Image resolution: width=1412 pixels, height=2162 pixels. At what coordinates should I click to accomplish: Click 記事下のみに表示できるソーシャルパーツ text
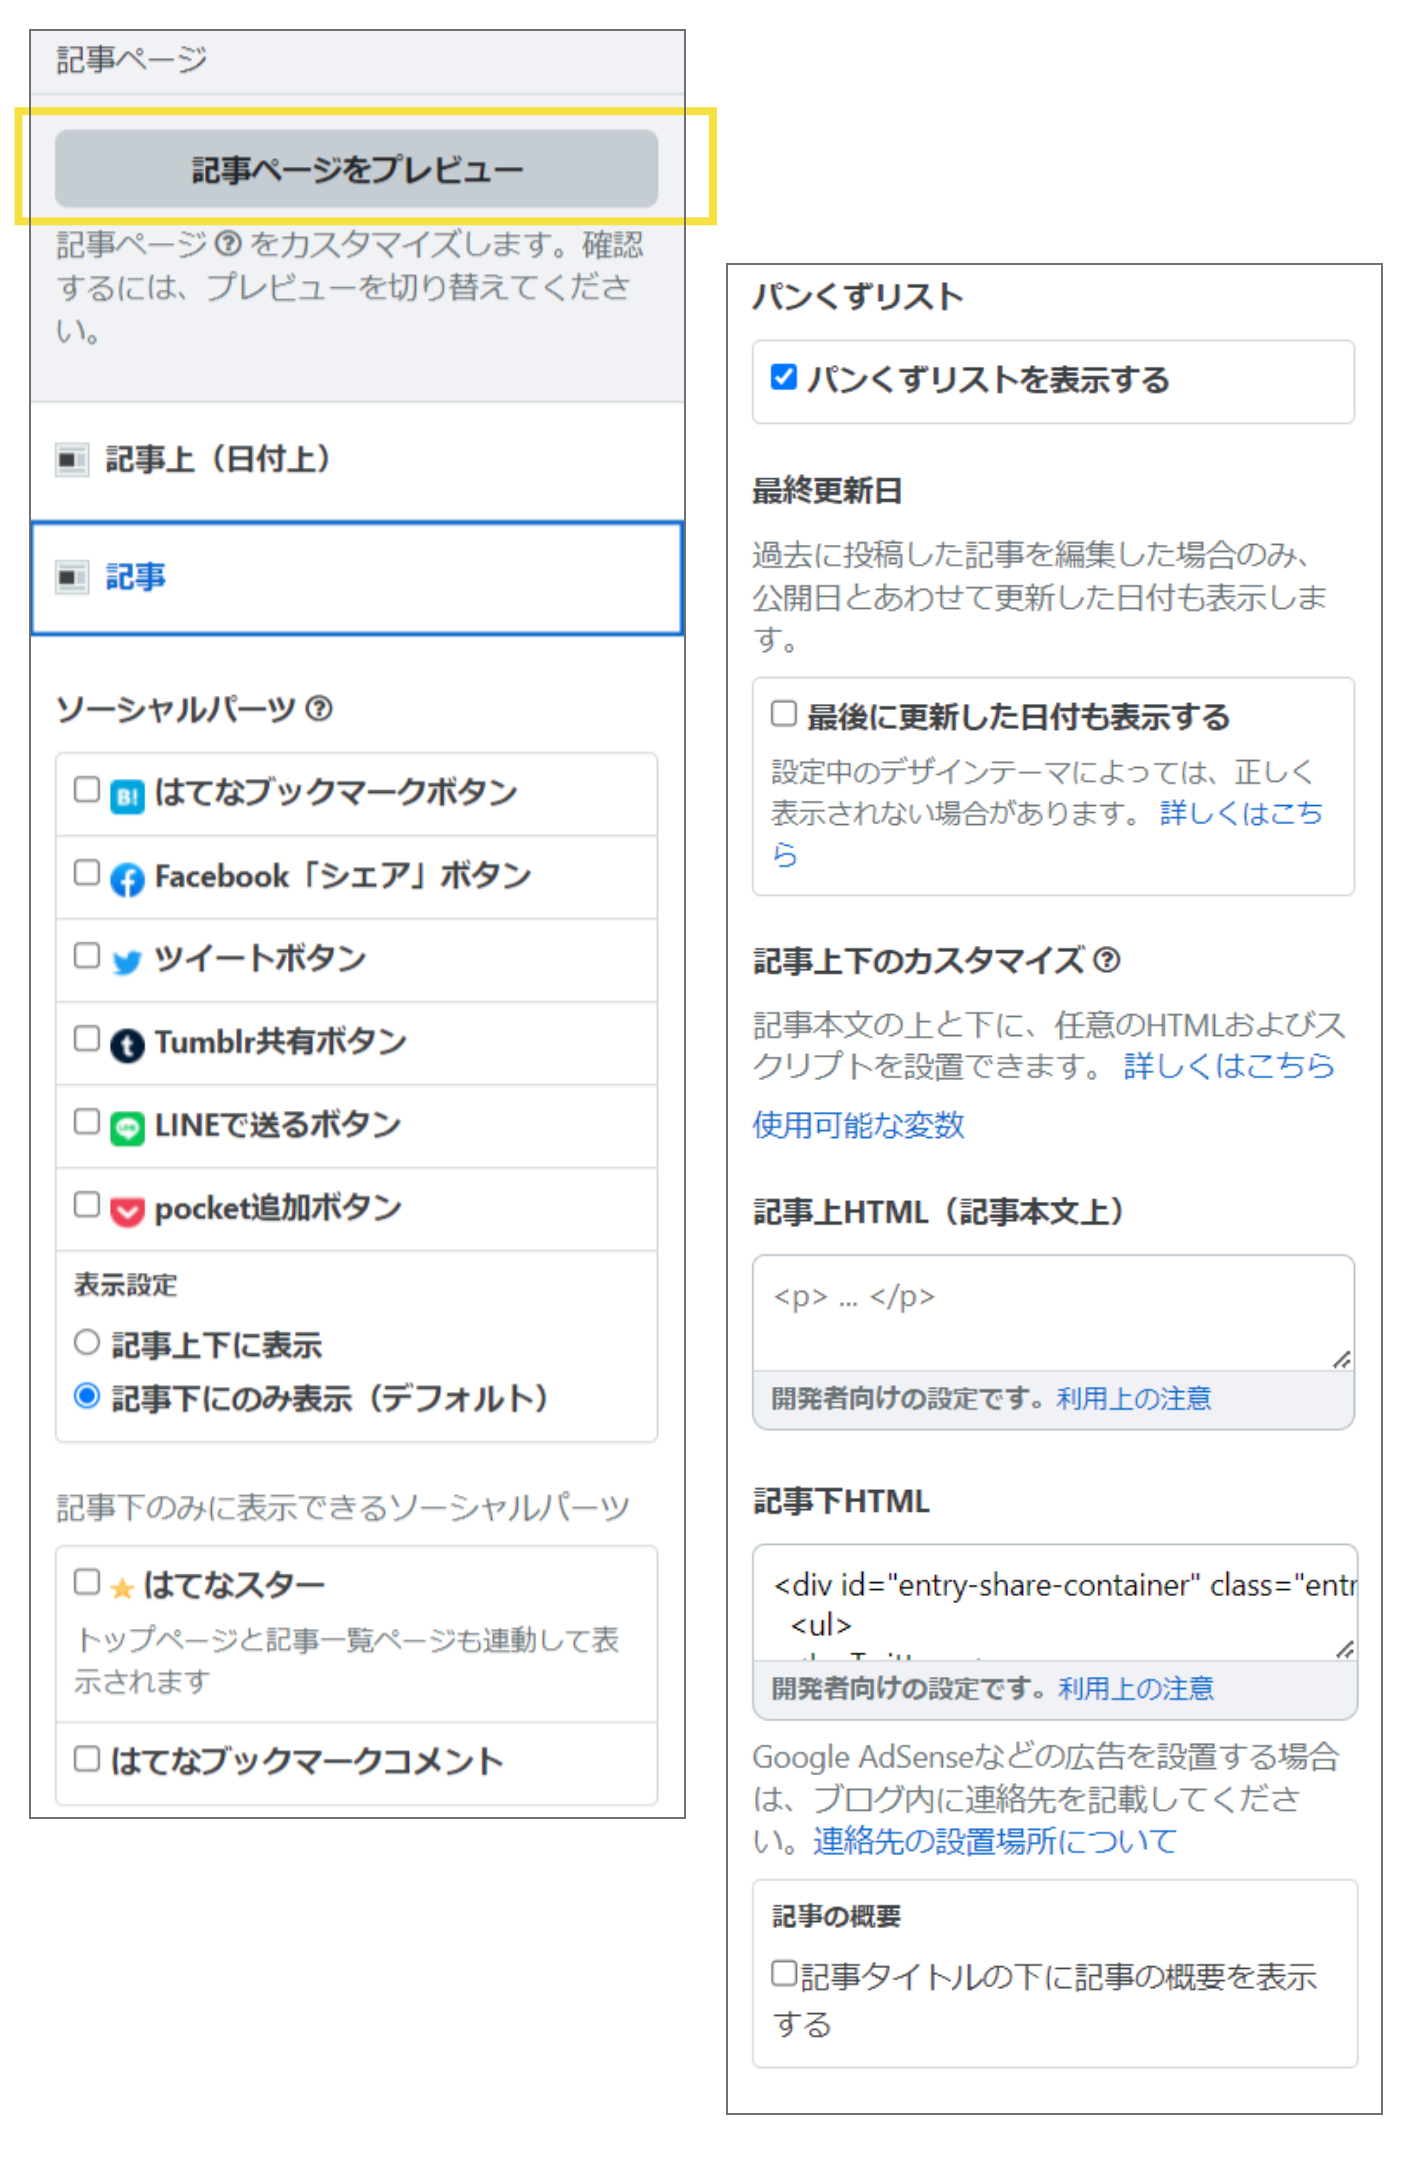tap(343, 1508)
